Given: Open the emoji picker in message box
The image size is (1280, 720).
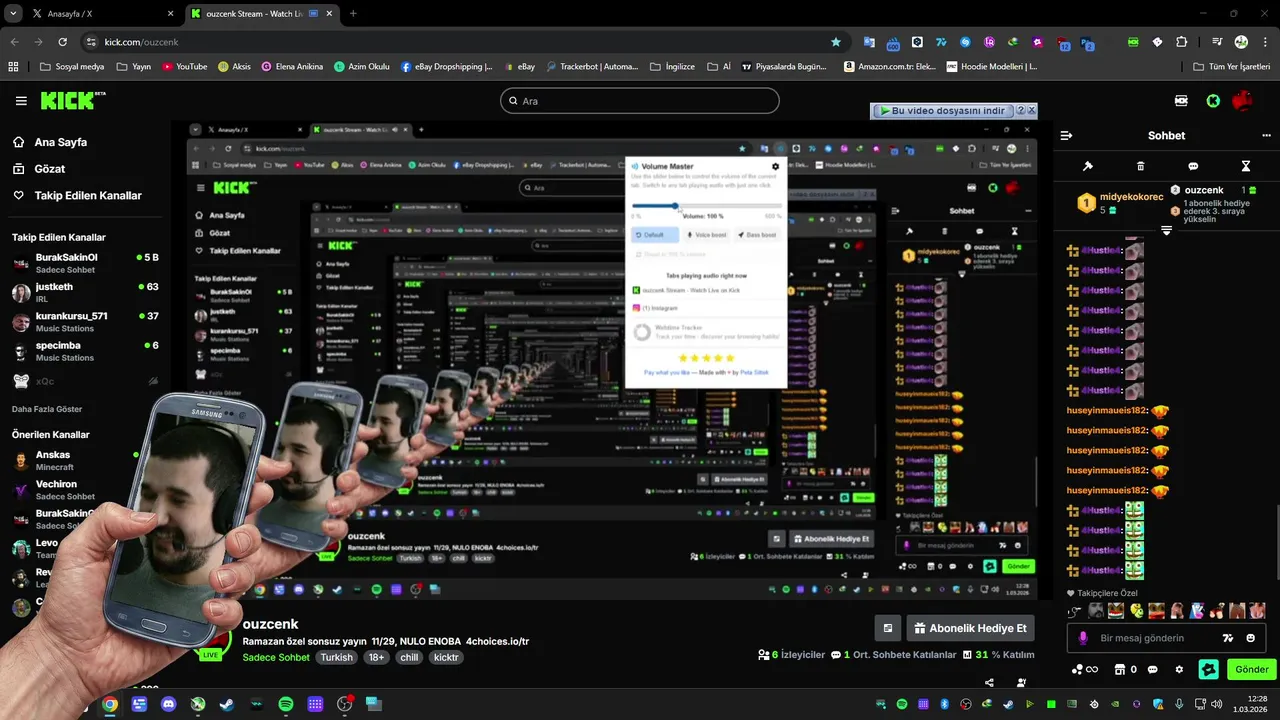Looking at the screenshot, I should point(1251,638).
